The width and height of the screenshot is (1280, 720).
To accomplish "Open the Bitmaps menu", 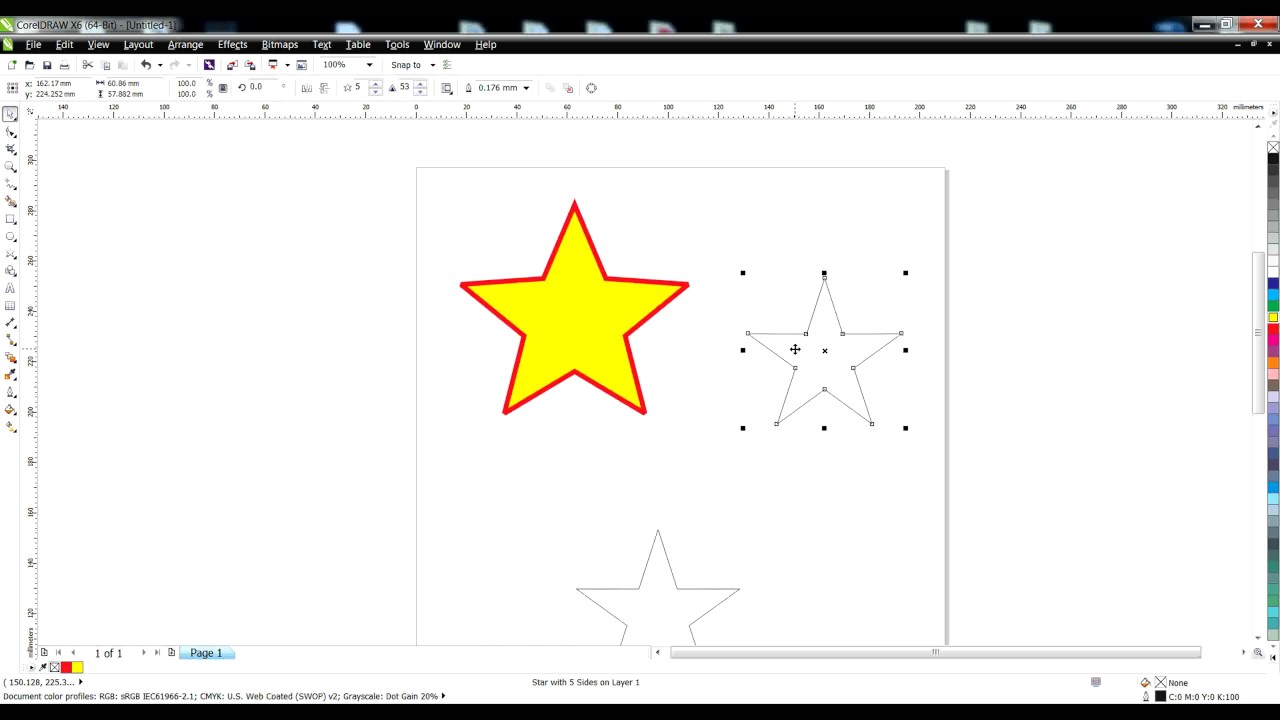I will click(x=280, y=44).
